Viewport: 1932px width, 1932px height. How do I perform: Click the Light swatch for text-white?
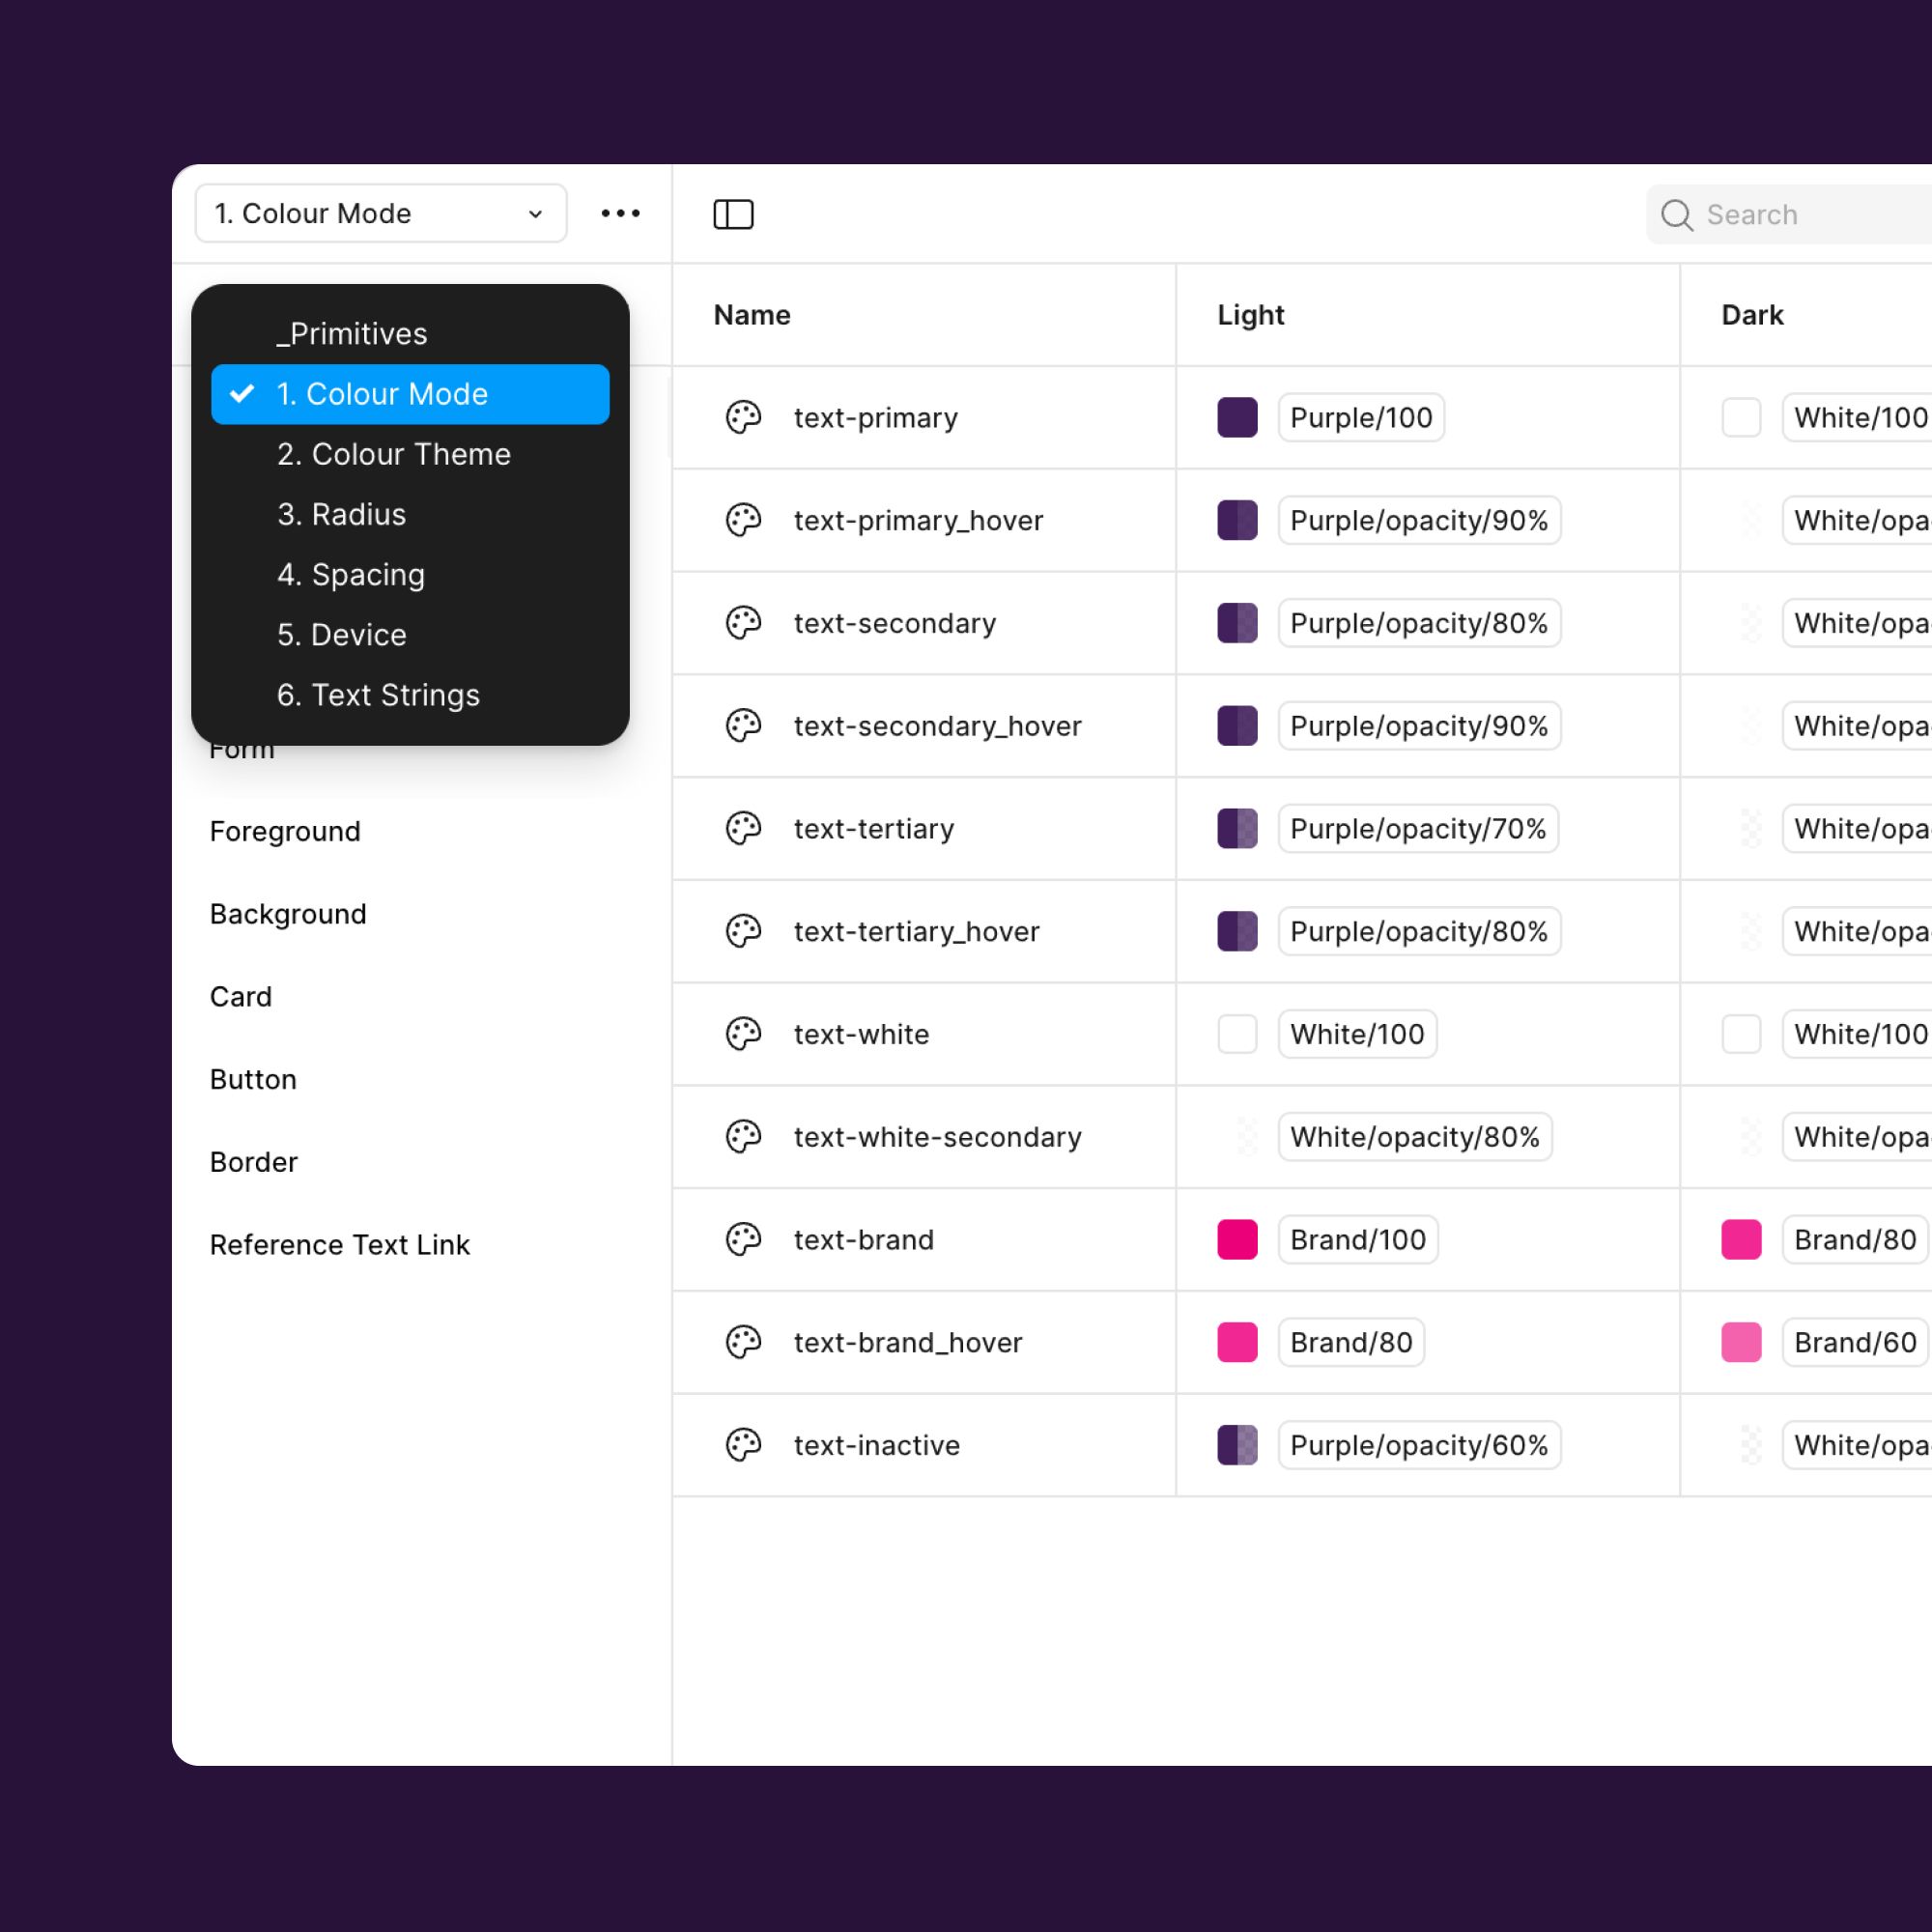[x=1237, y=1034]
